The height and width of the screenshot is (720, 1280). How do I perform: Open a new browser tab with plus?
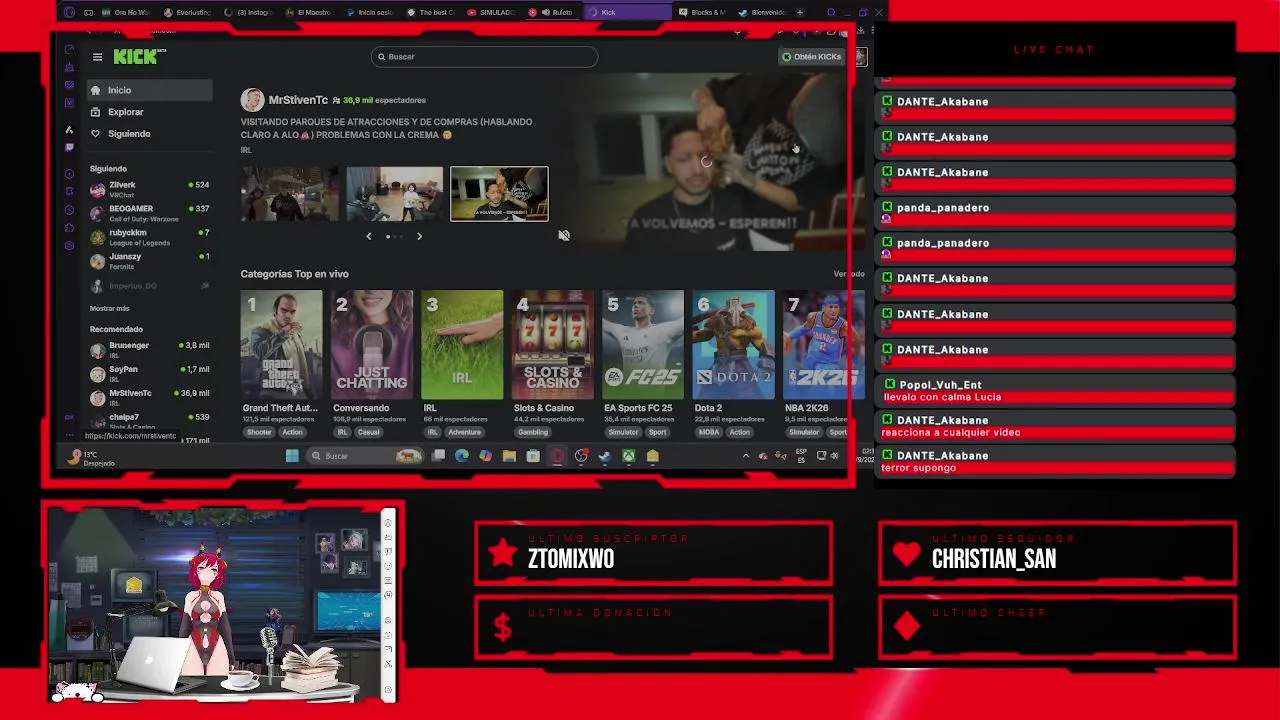800,12
